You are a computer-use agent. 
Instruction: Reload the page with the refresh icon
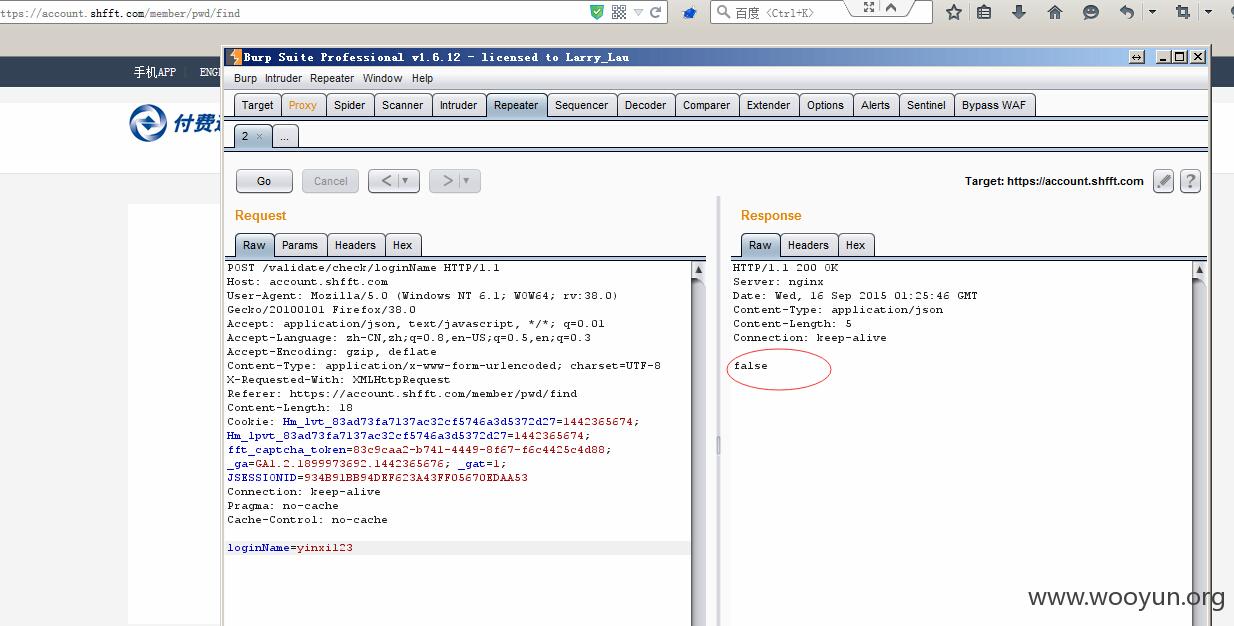coord(656,12)
